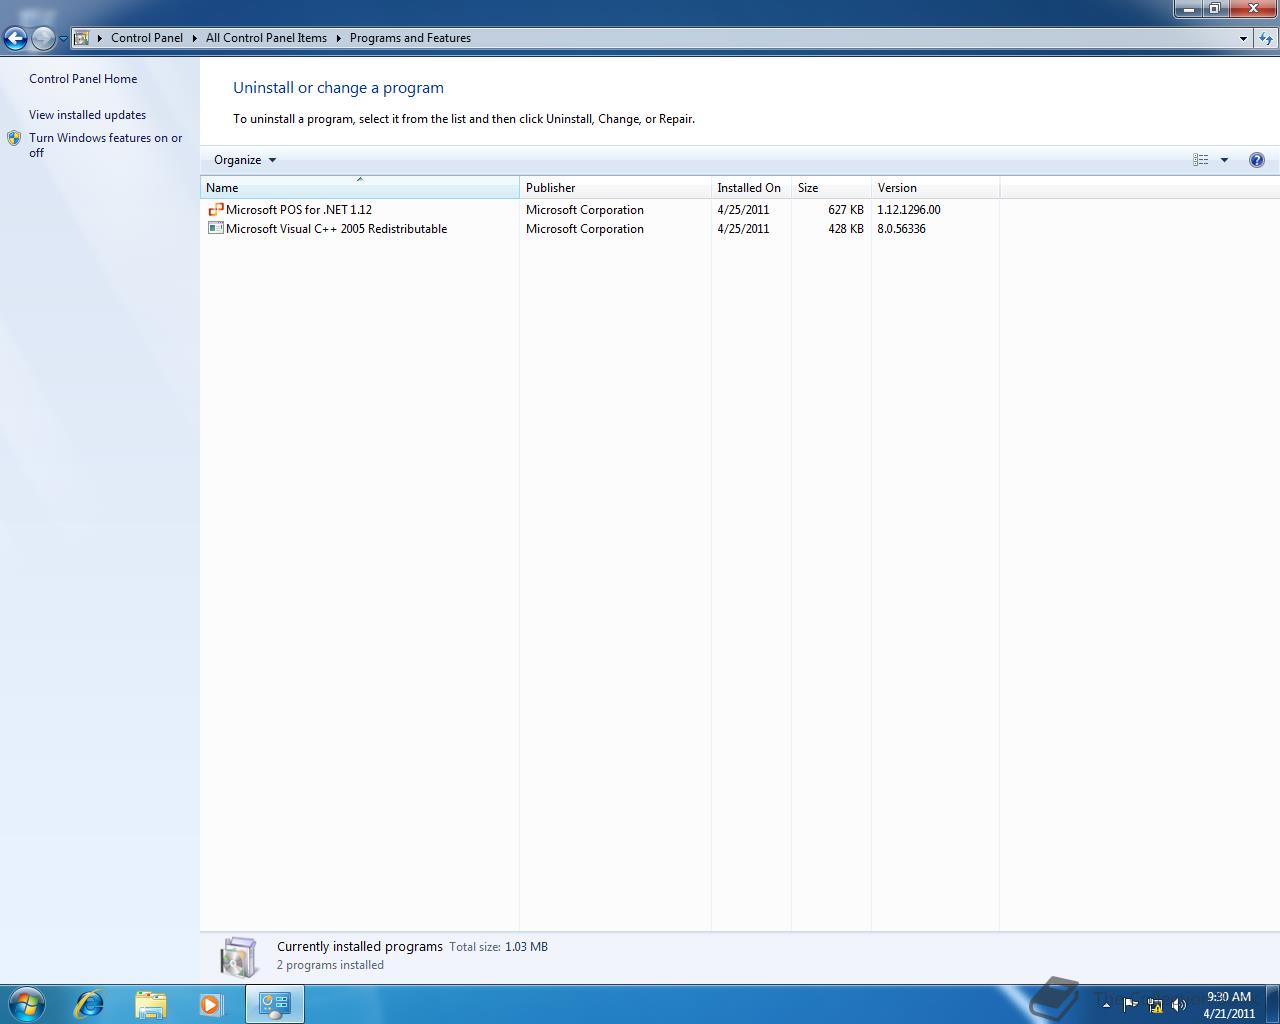Image resolution: width=1280 pixels, height=1024 pixels.
Task: Click Control Panel taskbar button
Action: click(275, 1004)
